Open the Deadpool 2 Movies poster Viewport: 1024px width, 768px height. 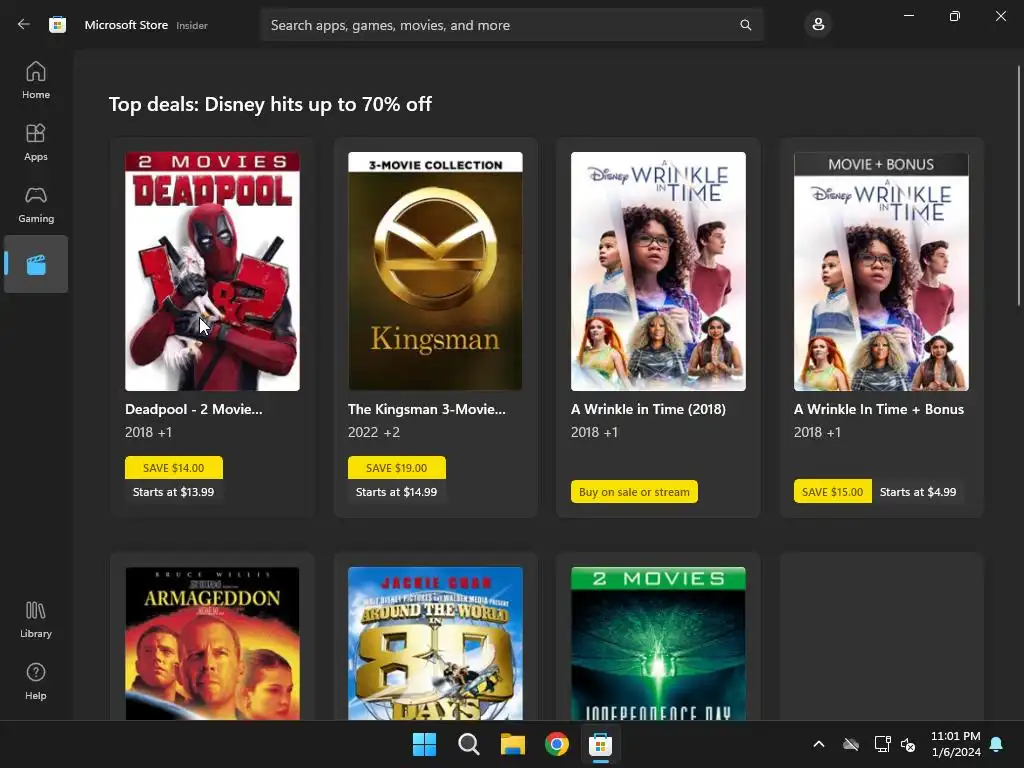(x=212, y=271)
